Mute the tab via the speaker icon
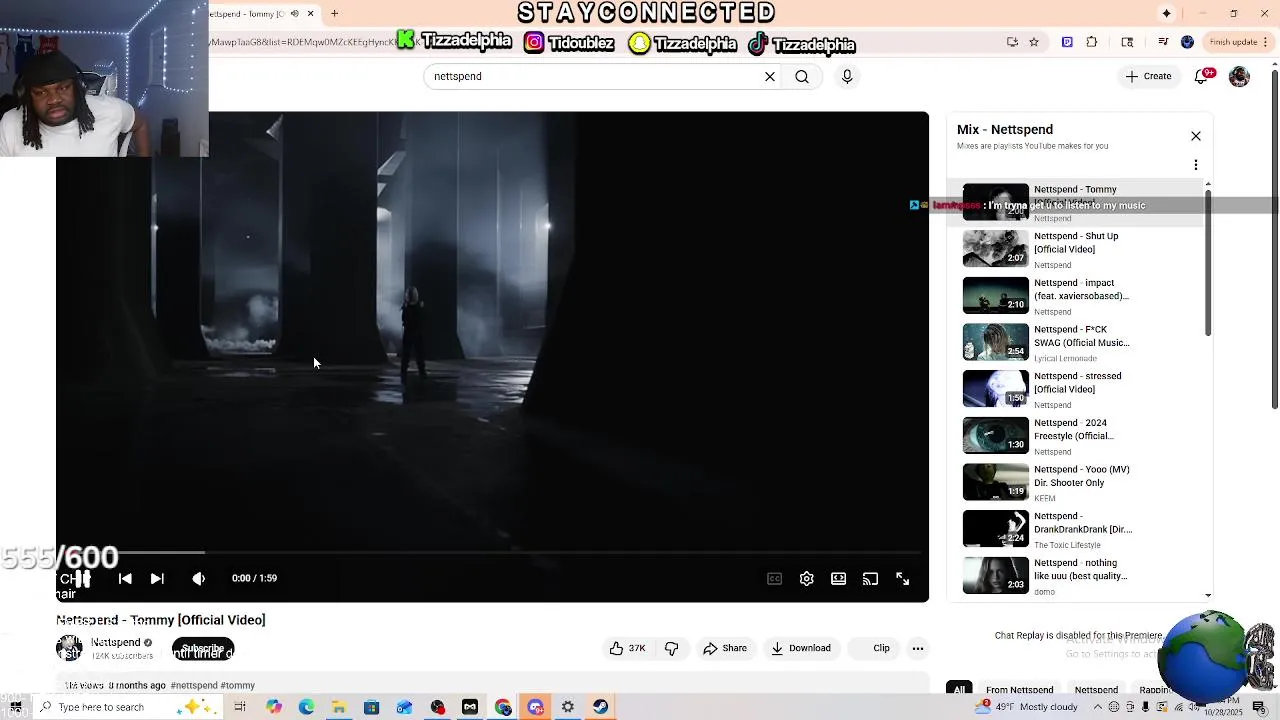 [294, 13]
